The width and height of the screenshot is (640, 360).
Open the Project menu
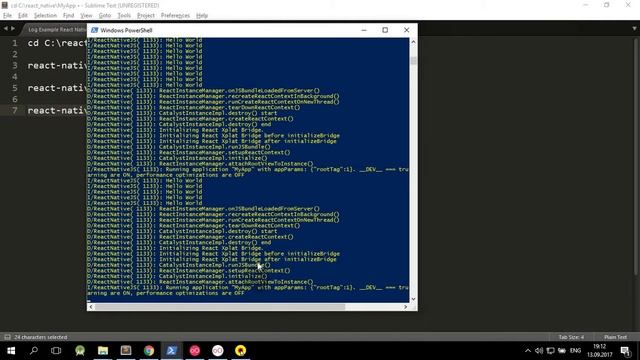[x=146, y=16]
